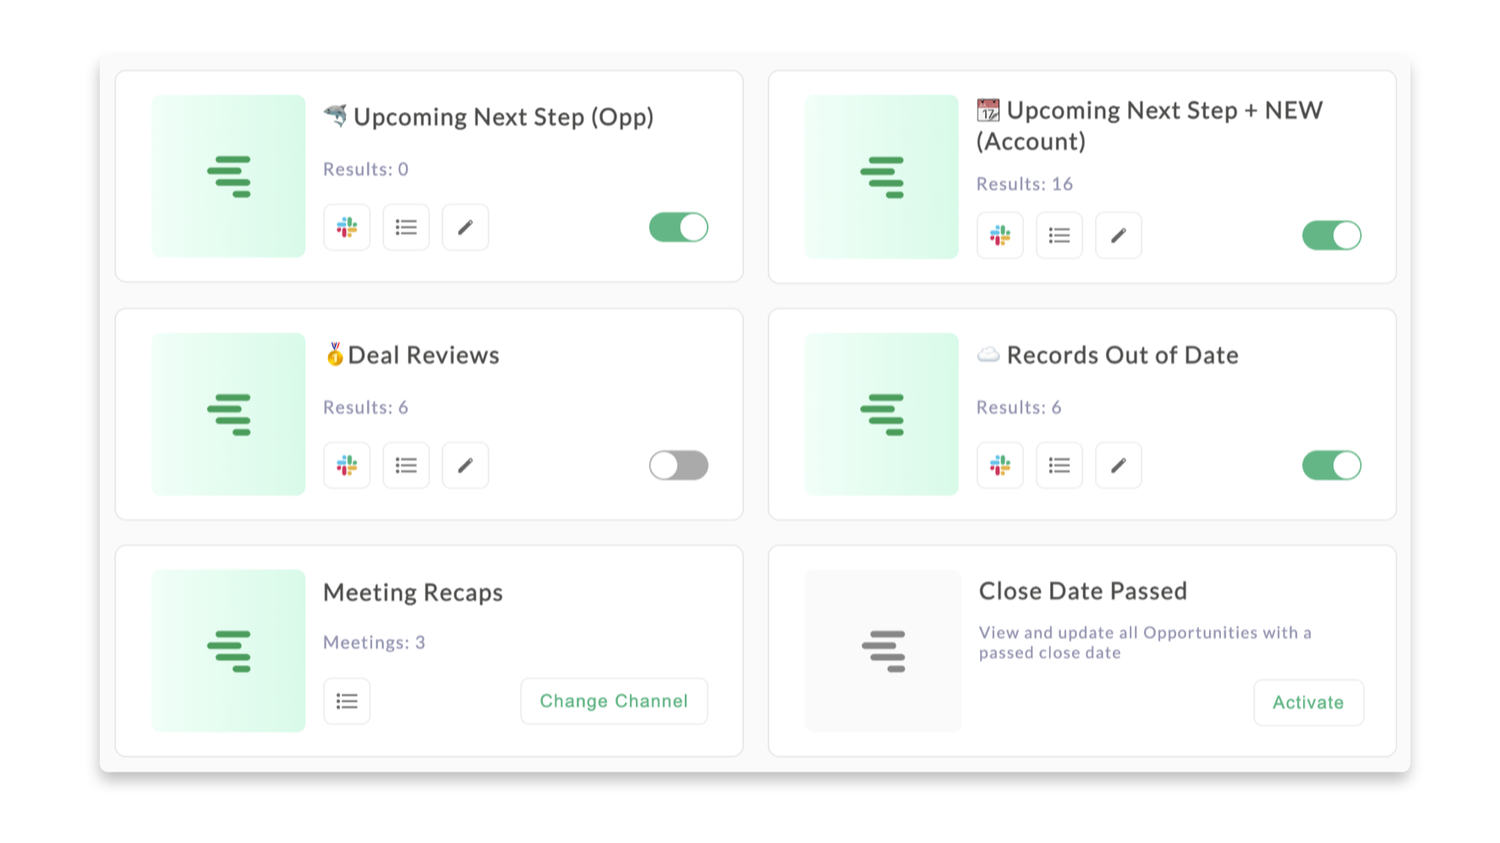
Task: Click the Close Date Passed gray thumbnail
Action: point(883,651)
